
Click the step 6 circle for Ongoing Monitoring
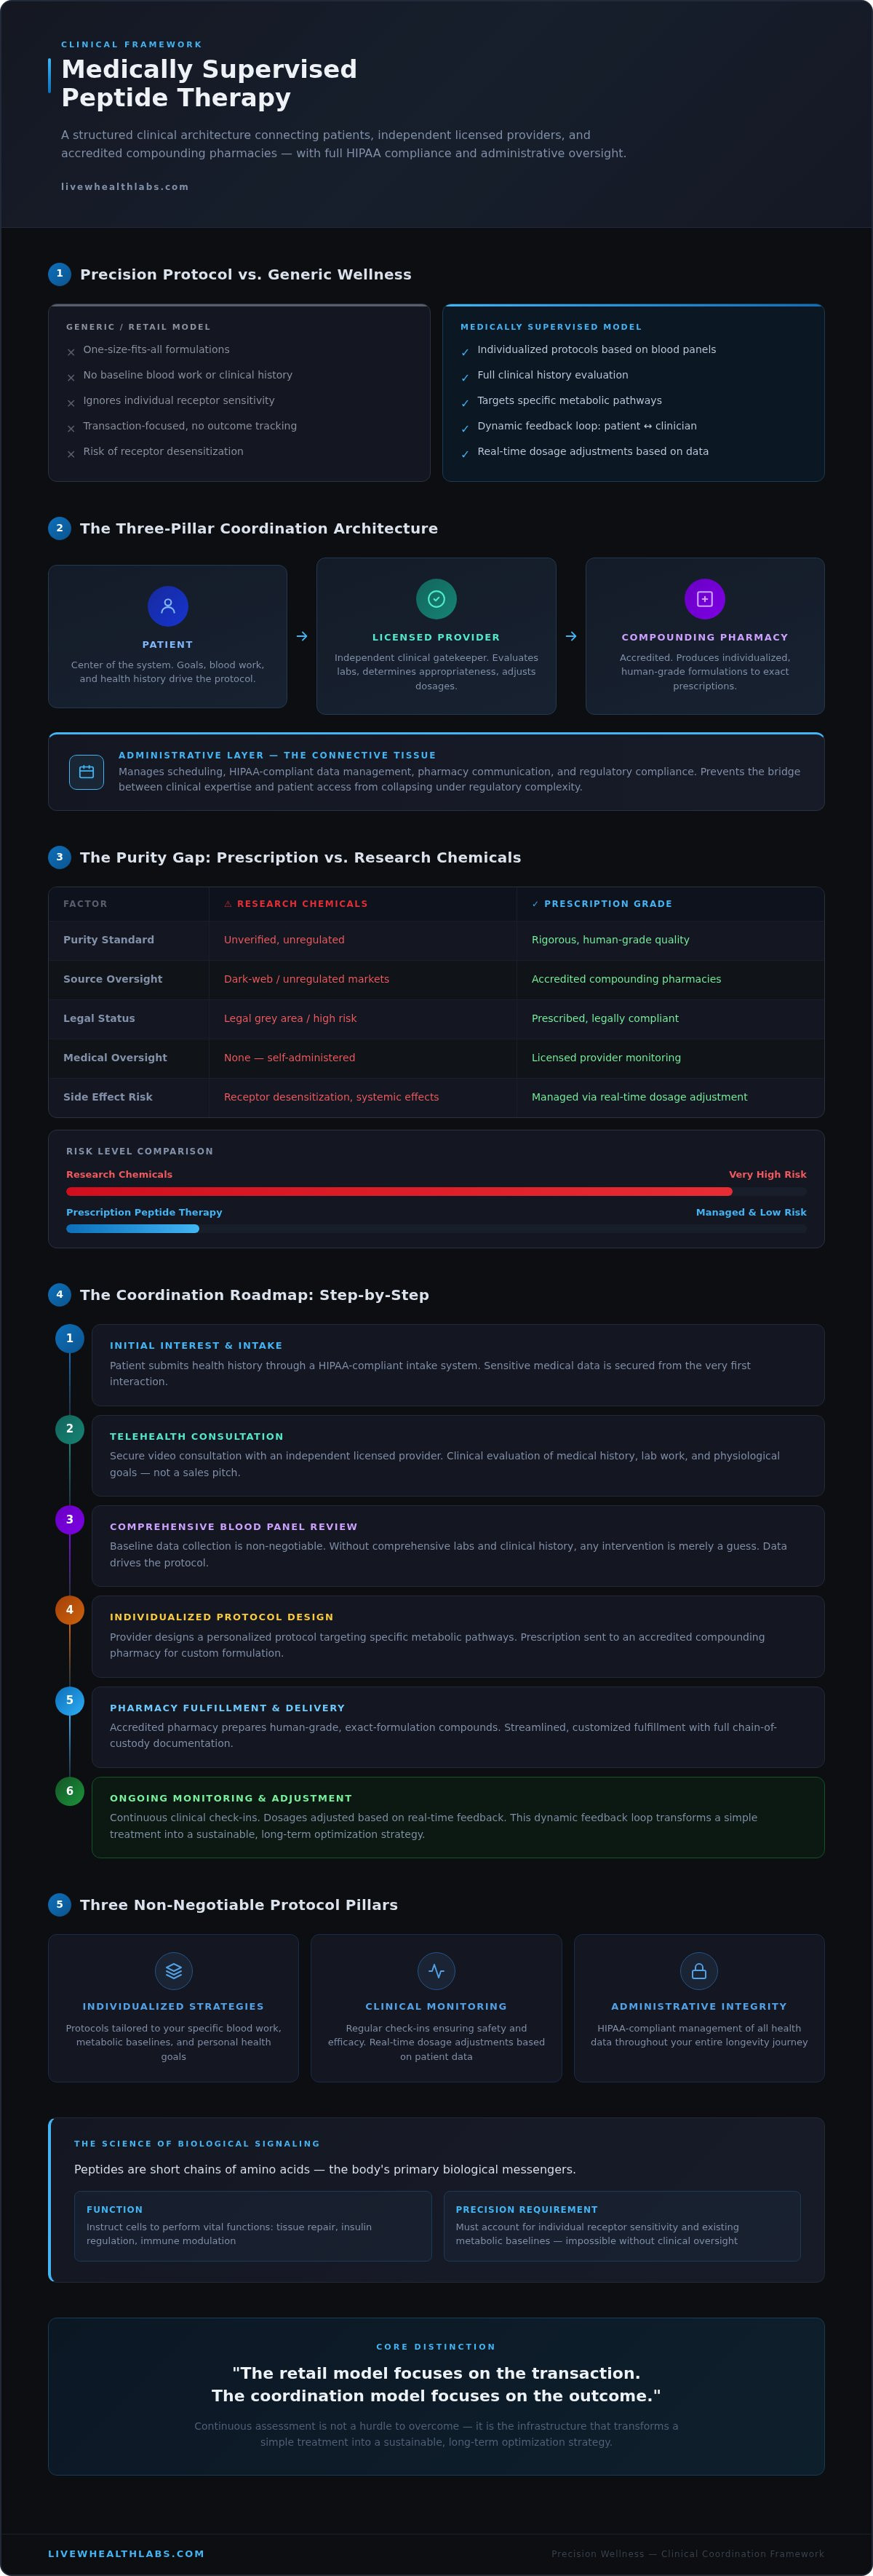pos(70,1791)
